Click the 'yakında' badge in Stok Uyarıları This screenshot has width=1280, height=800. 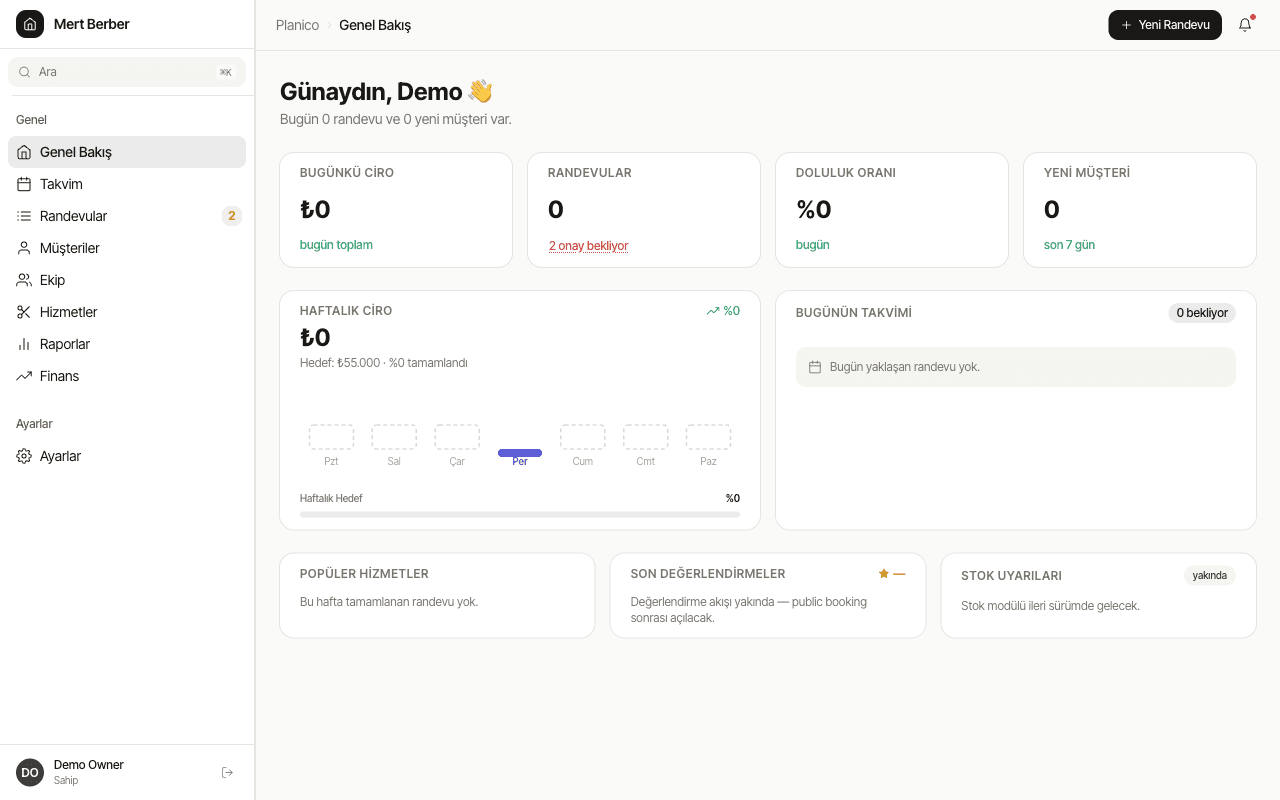click(x=1210, y=575)
